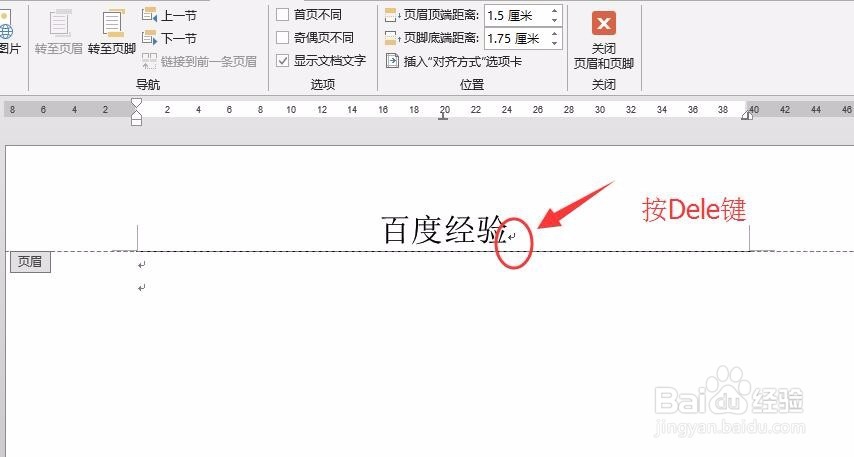Viewport: 854px width, 457px height.
Task: Click the 页眉 header label tag
Action: 30,262
